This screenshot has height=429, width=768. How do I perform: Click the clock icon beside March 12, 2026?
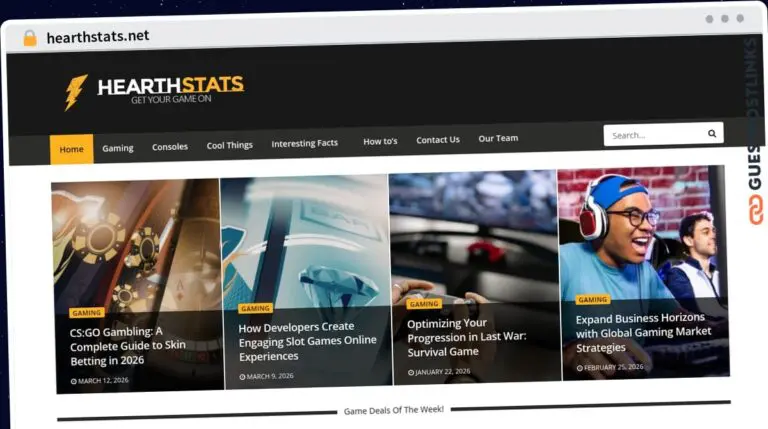pyautogui.click(x=73, y=381)
